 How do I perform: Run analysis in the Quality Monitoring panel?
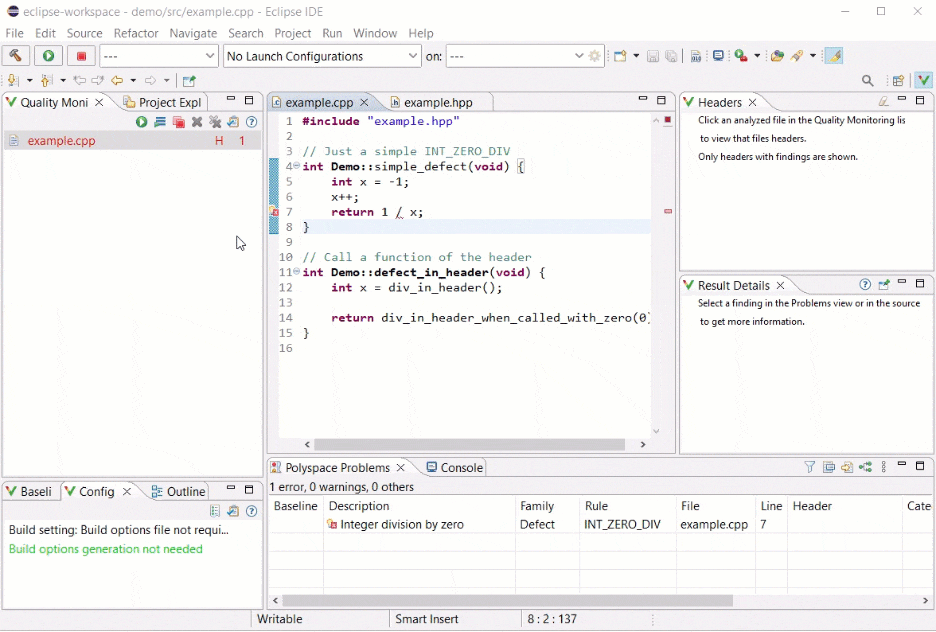tap(141, 122)
